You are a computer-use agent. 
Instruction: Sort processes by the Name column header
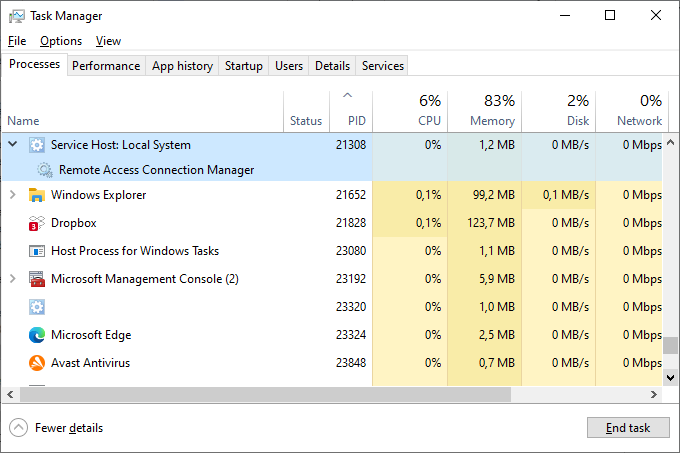(x=143, y=111)
